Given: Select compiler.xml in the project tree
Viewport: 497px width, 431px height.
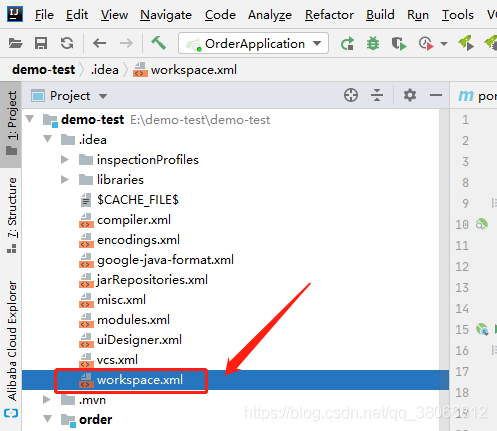Looking at the screenshot, I should click(134, 220).
